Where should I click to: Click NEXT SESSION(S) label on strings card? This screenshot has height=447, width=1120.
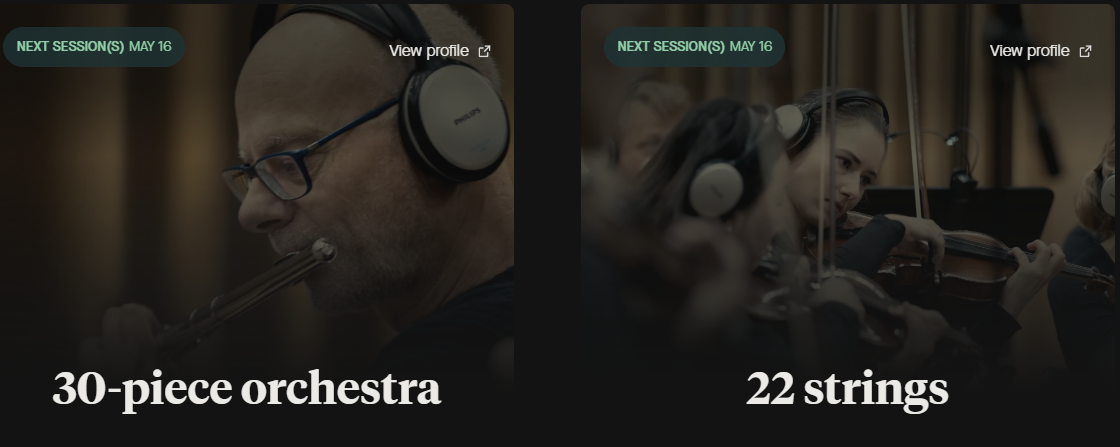(x=671, y=47)
